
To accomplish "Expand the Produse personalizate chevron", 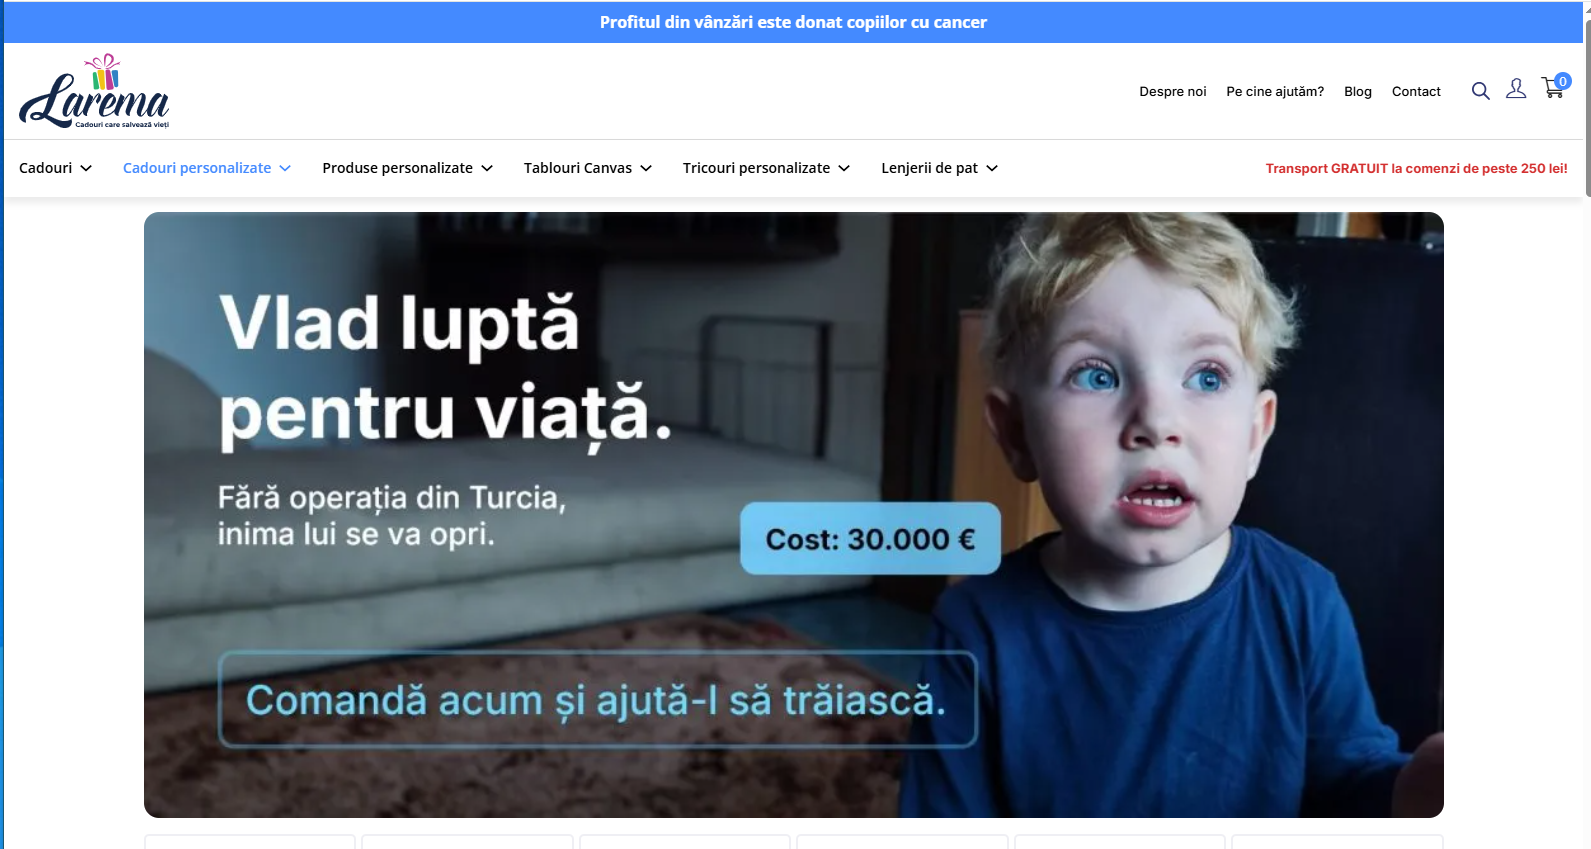I will 487,168.
